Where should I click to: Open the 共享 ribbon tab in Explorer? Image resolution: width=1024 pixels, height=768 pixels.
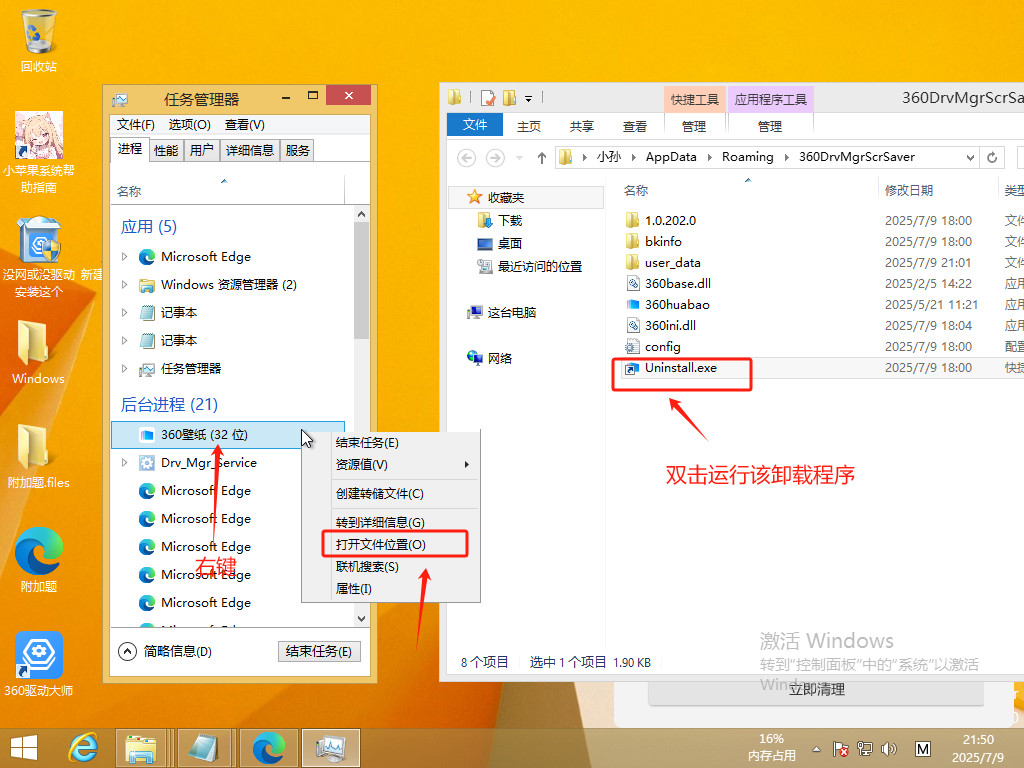click(581, 126)
